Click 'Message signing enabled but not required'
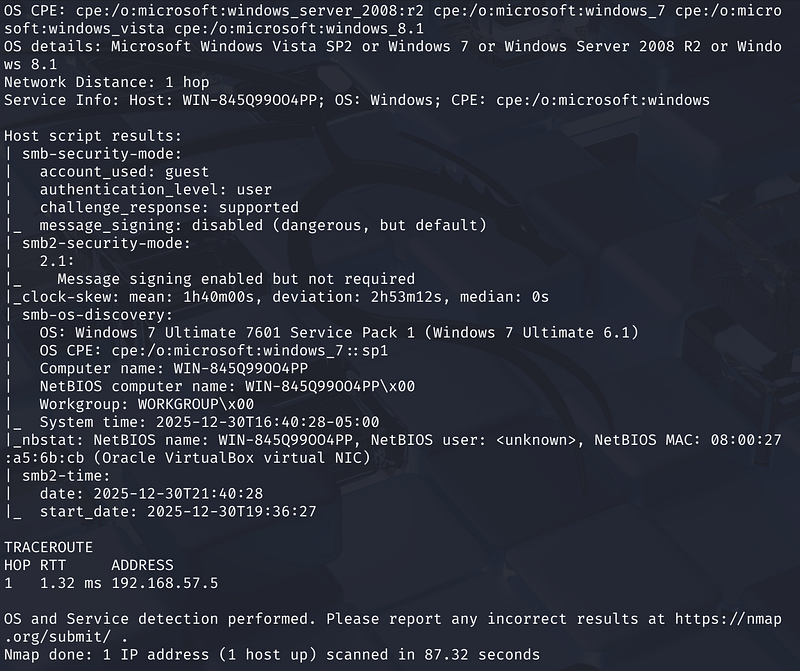The image size is (800, 671). tap(235, 279)
